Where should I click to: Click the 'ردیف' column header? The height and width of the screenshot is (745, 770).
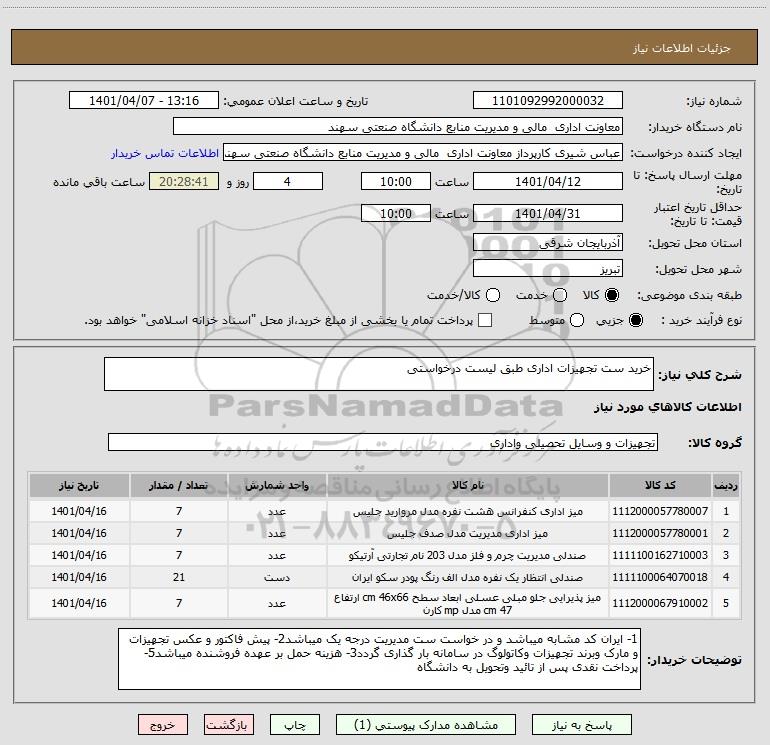[x=726, y=486]
